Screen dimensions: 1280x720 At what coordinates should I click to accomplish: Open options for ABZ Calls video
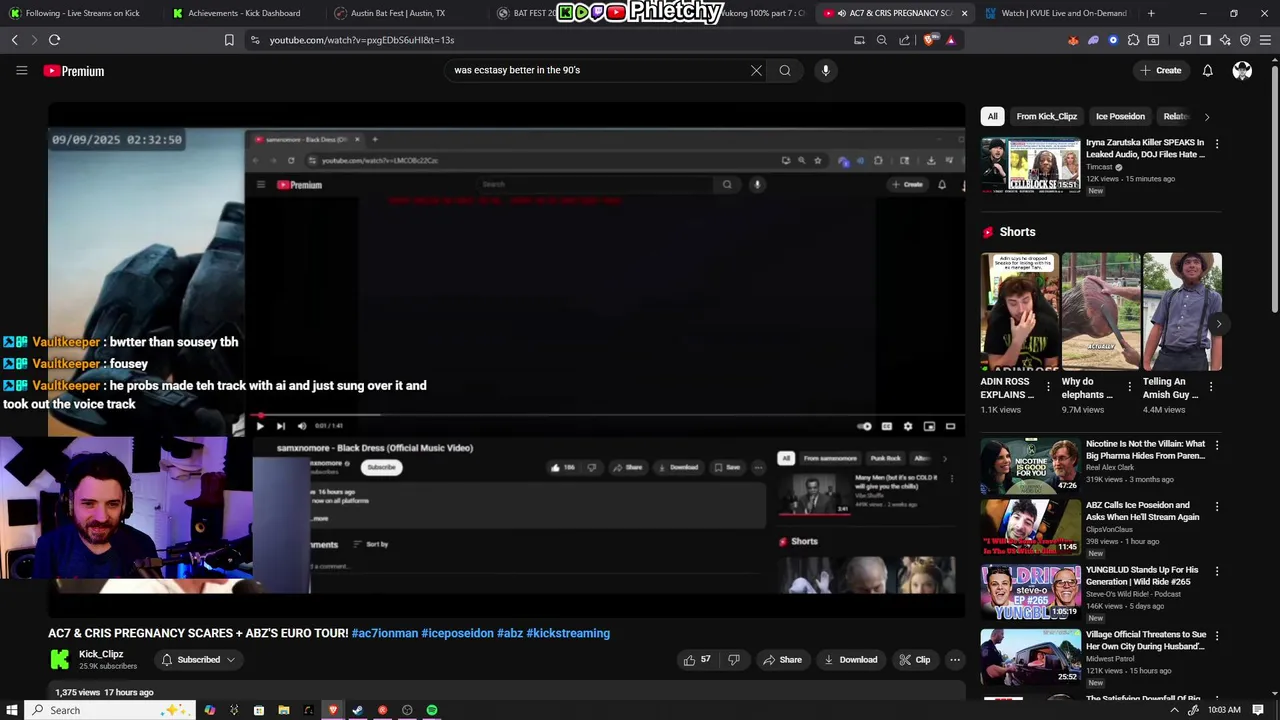tap(1217, 507)
